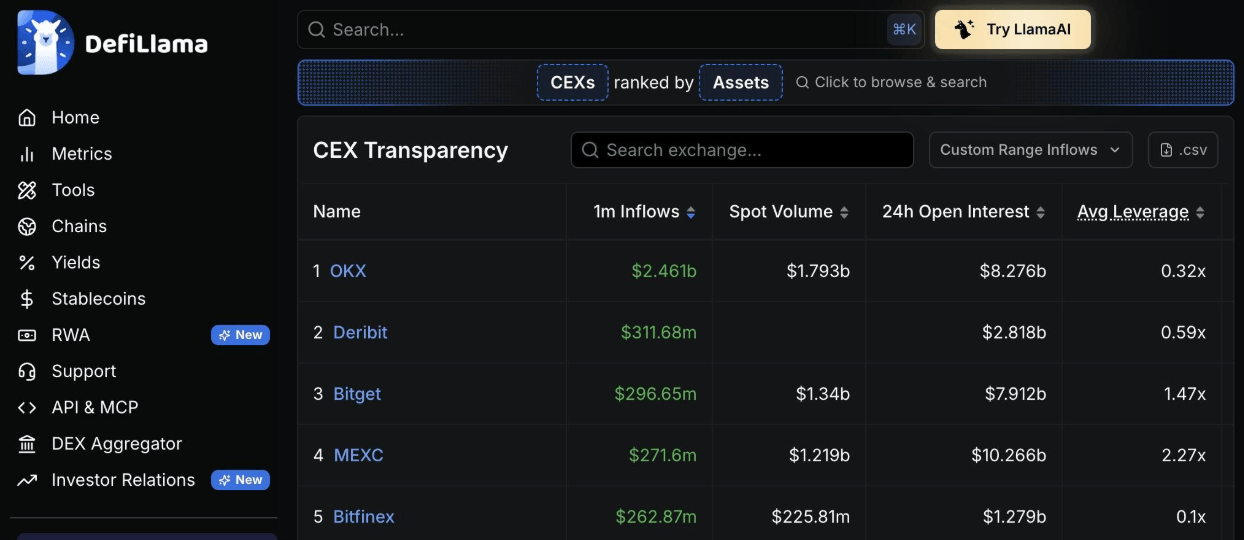Click the magnifier icon in the top search bar

point(317,30)
